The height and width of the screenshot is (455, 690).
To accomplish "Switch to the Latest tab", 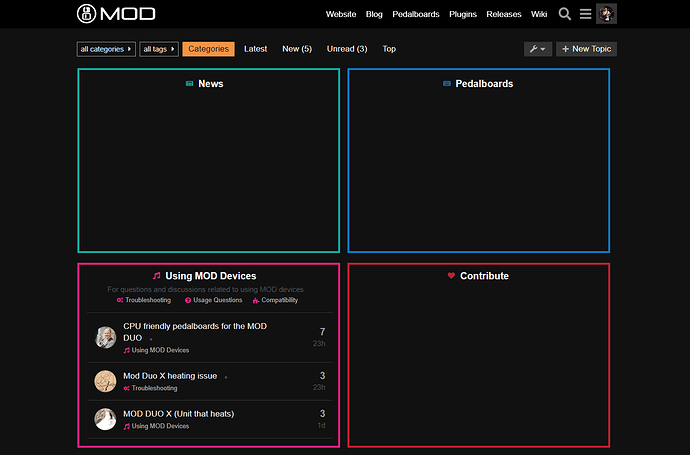I will point(256,49).
